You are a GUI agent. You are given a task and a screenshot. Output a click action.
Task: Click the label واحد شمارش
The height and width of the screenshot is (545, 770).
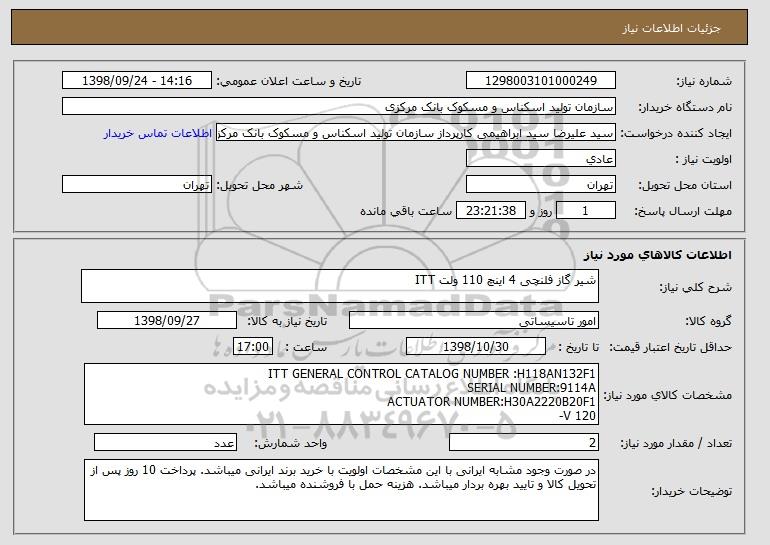tap(291, 444)
